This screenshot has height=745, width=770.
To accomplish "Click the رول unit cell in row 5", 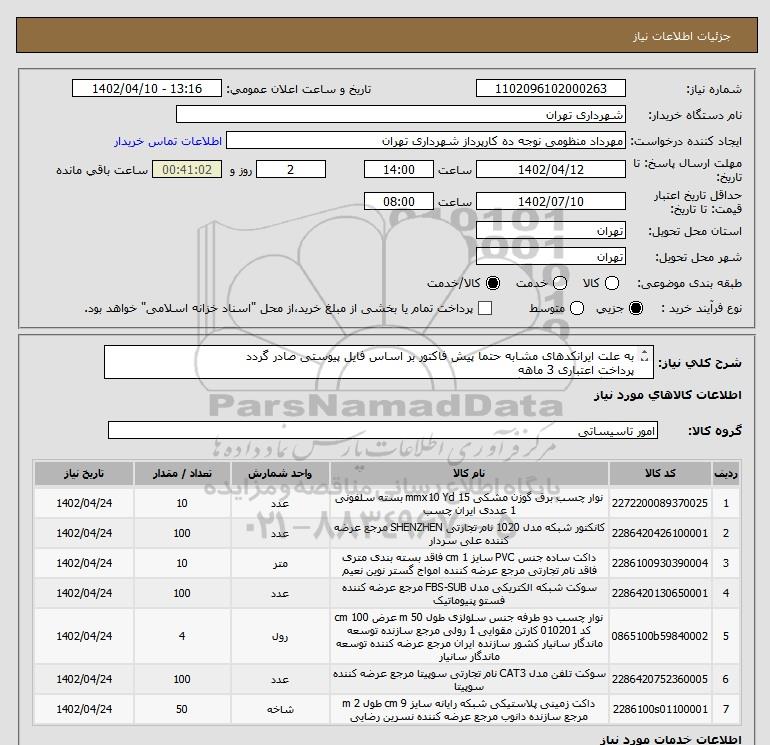I will click(280, 636).
